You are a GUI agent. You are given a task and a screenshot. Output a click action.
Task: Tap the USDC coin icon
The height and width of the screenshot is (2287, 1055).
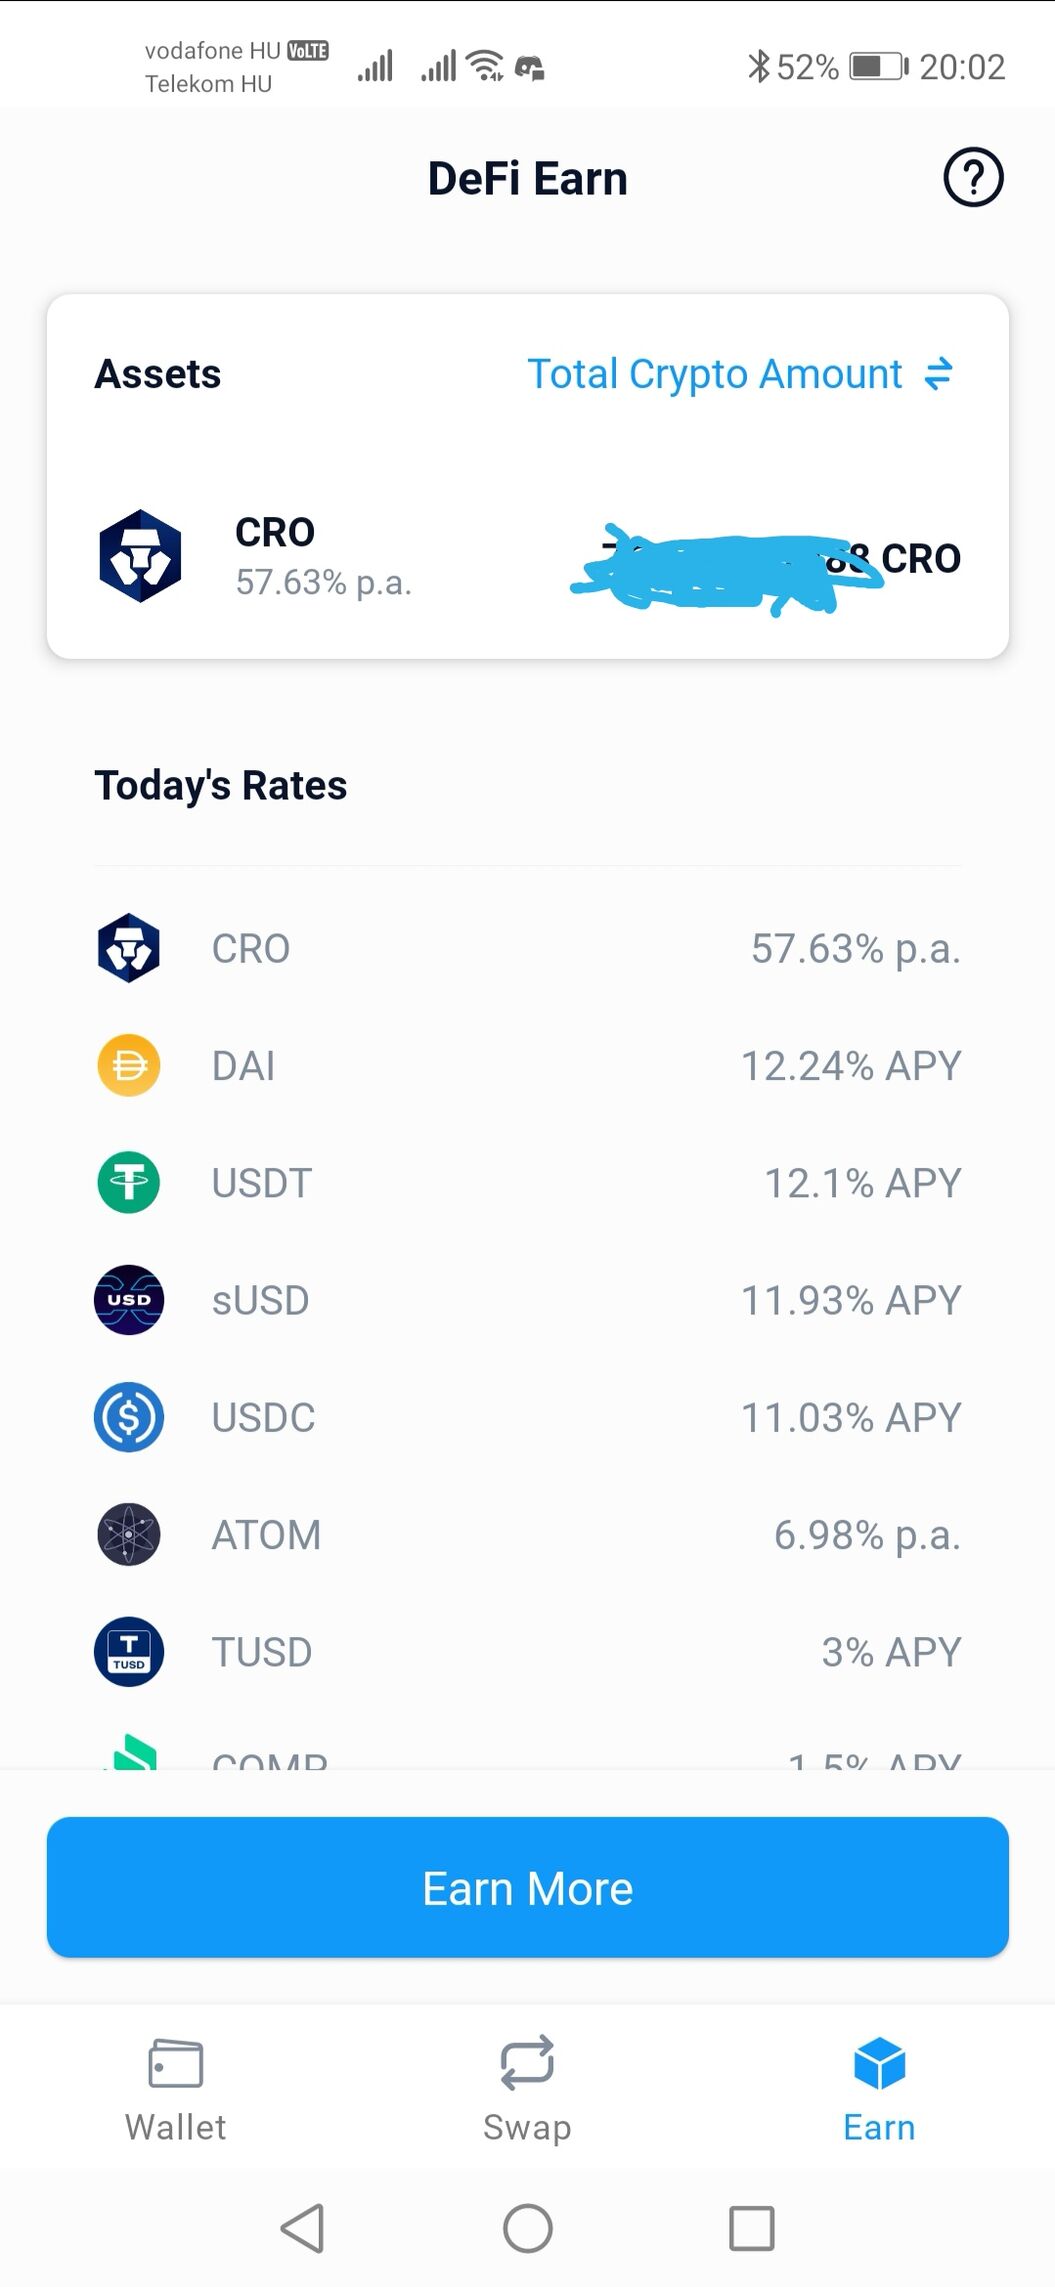[129, 1417]
